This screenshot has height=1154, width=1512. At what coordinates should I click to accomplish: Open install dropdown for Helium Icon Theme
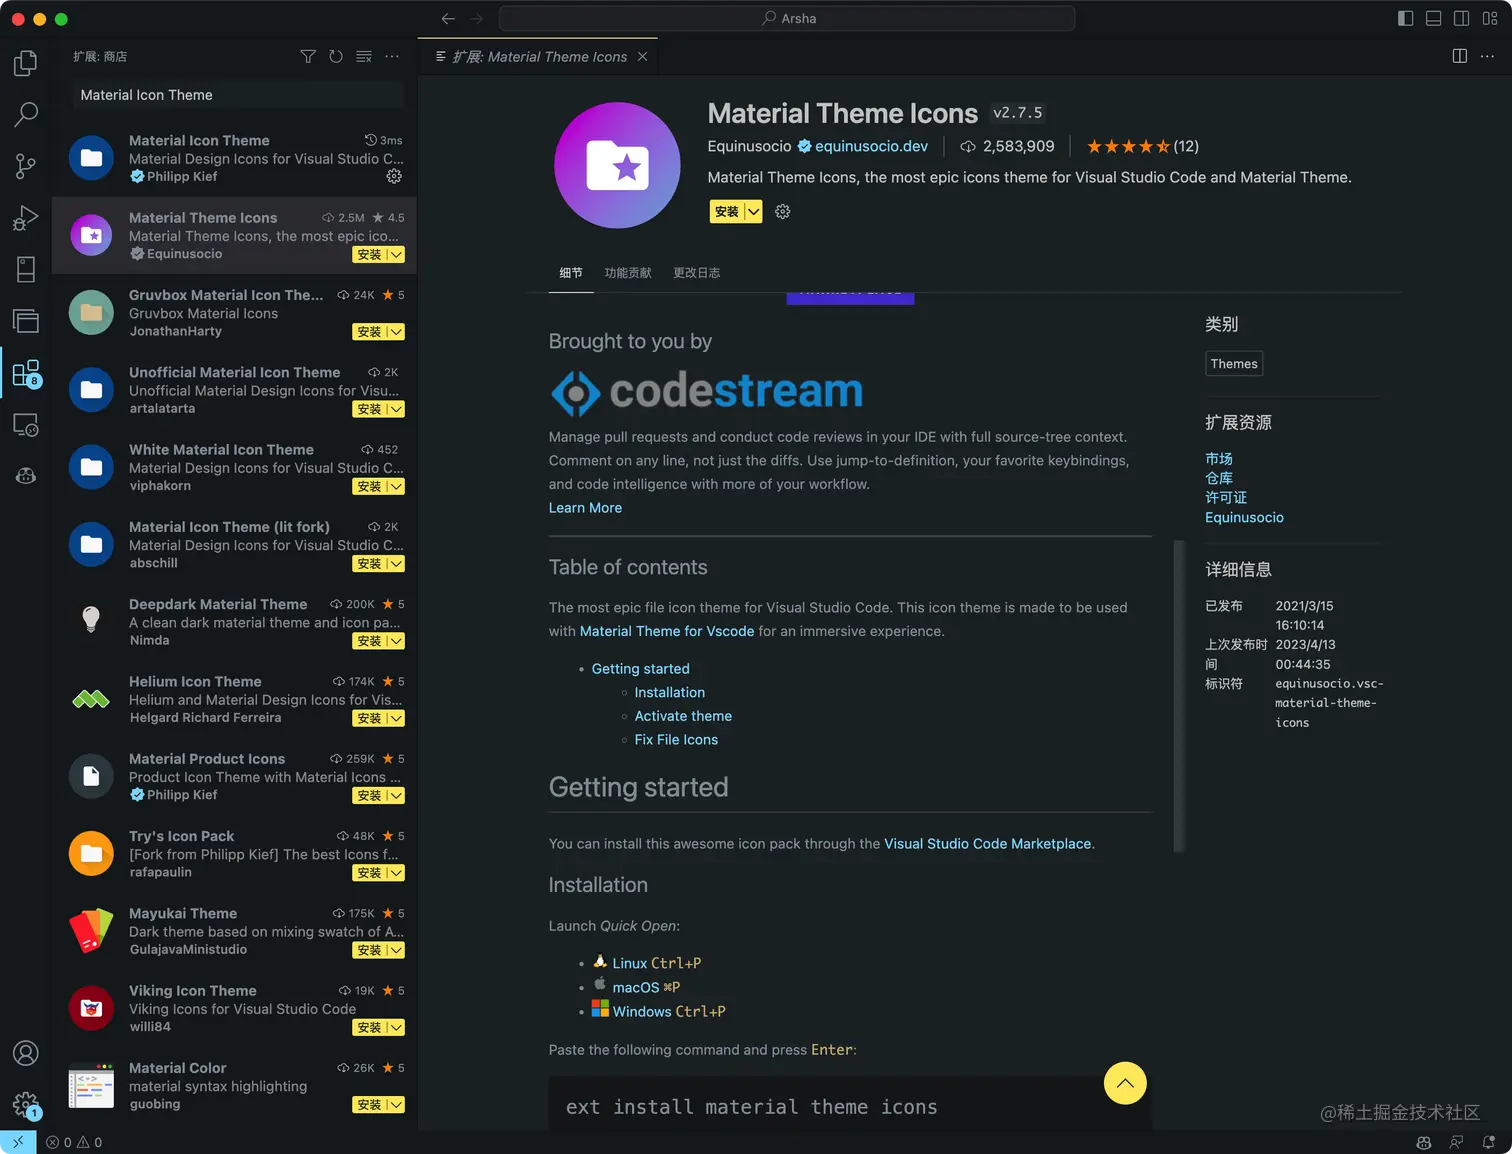(x=396, y=719)
